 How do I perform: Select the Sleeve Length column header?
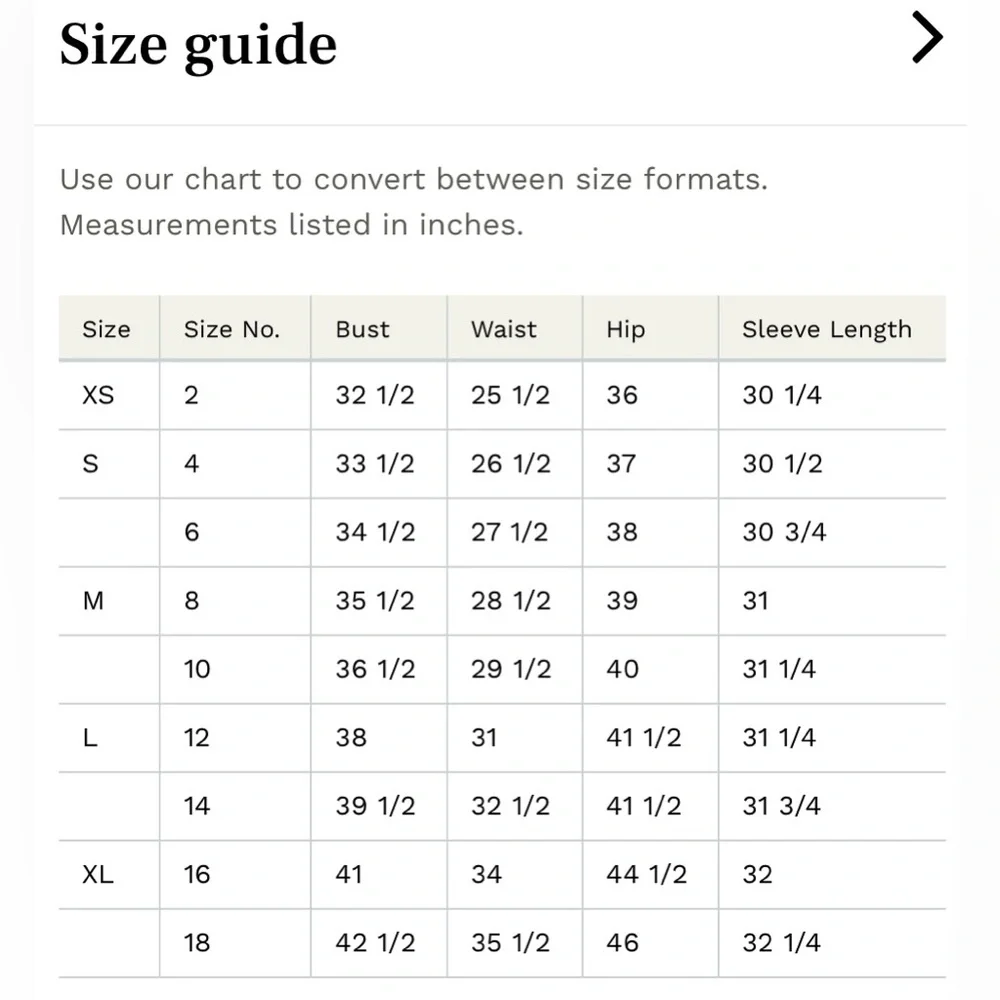[826, 330]
